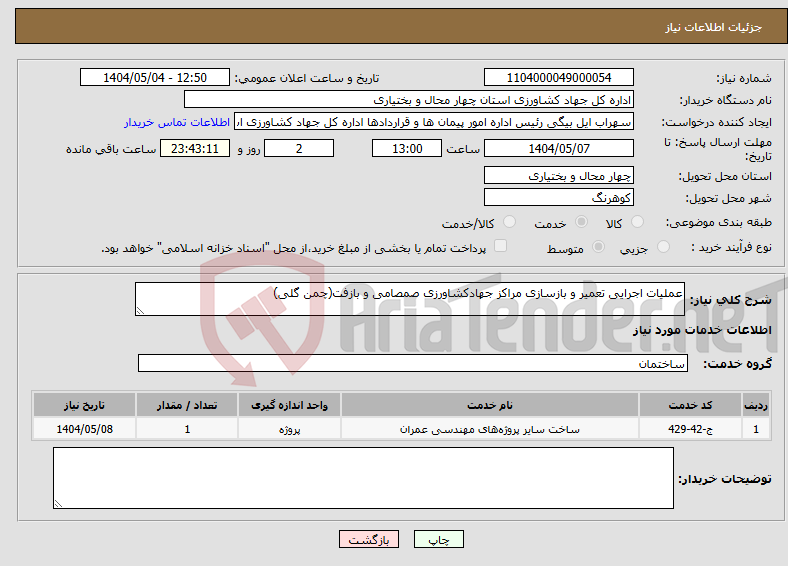Viewport: 788px width, 566px height.
Task: Click the remaining time field 23:43:11
Action: [195, 148]
